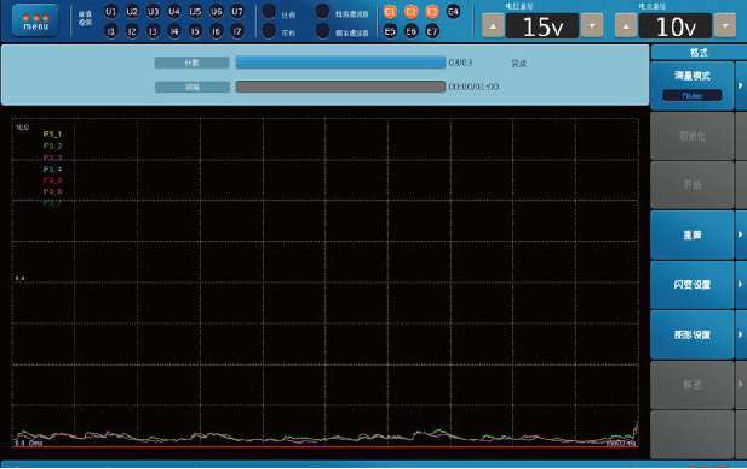Expand the arrow beside 测量模式
747x469 pixels.
741,86
